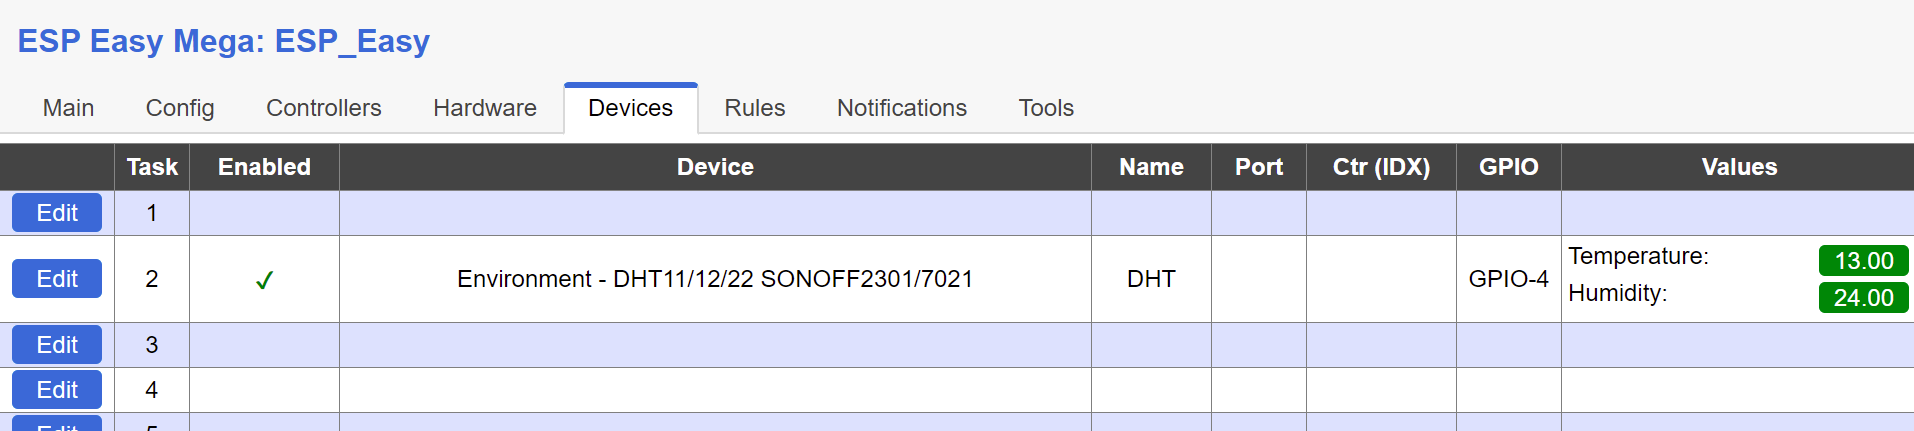
Task: Click the green enabled checkmark for task 2
Action: tap(264, 281)
